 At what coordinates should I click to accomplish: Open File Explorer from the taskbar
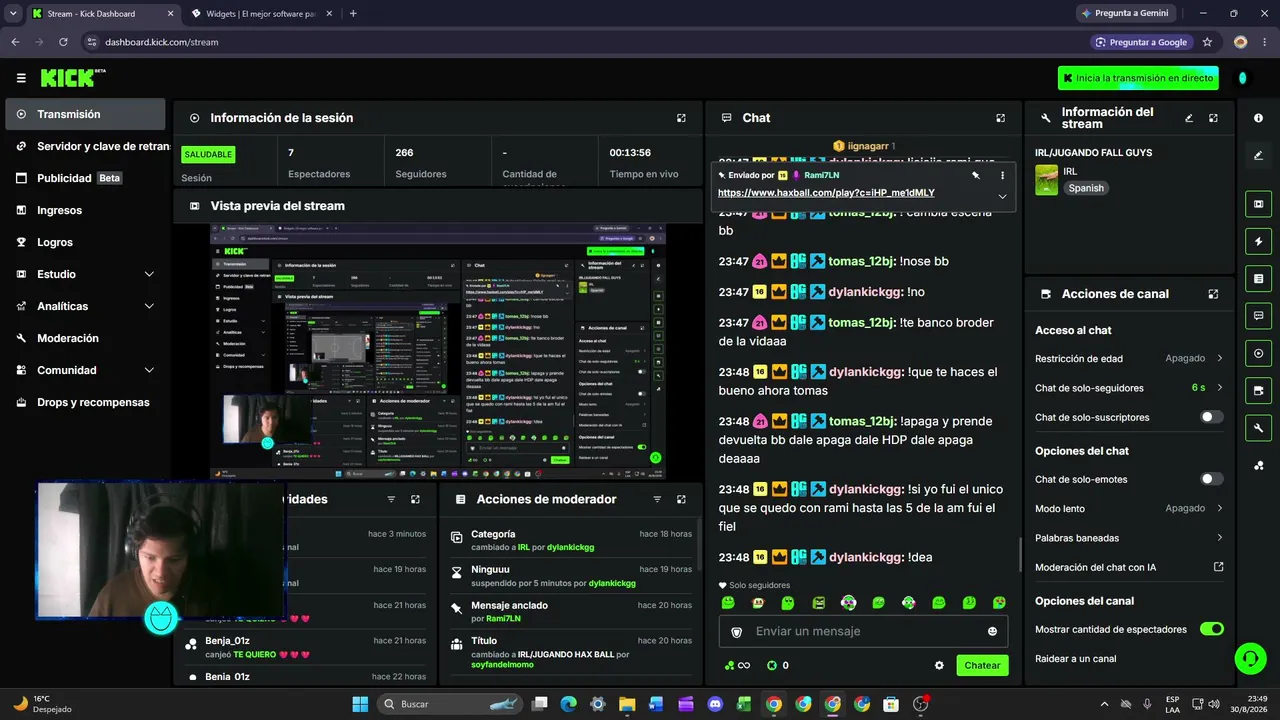click(627, 704)
